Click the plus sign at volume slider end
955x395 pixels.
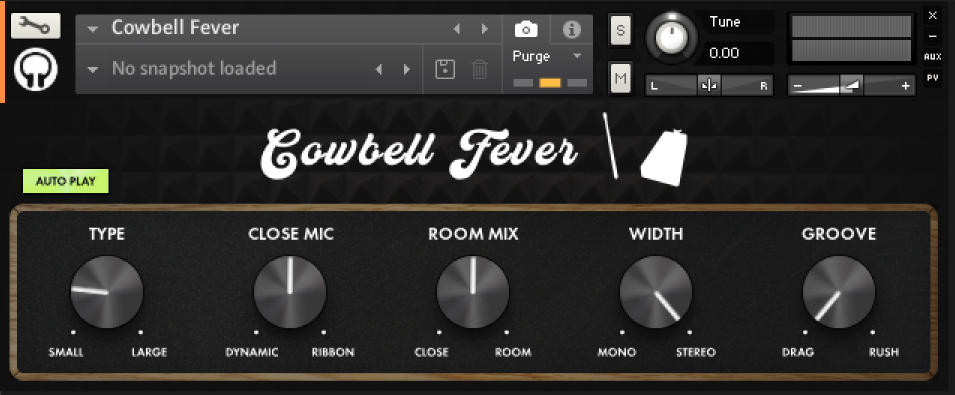point(906,86)
